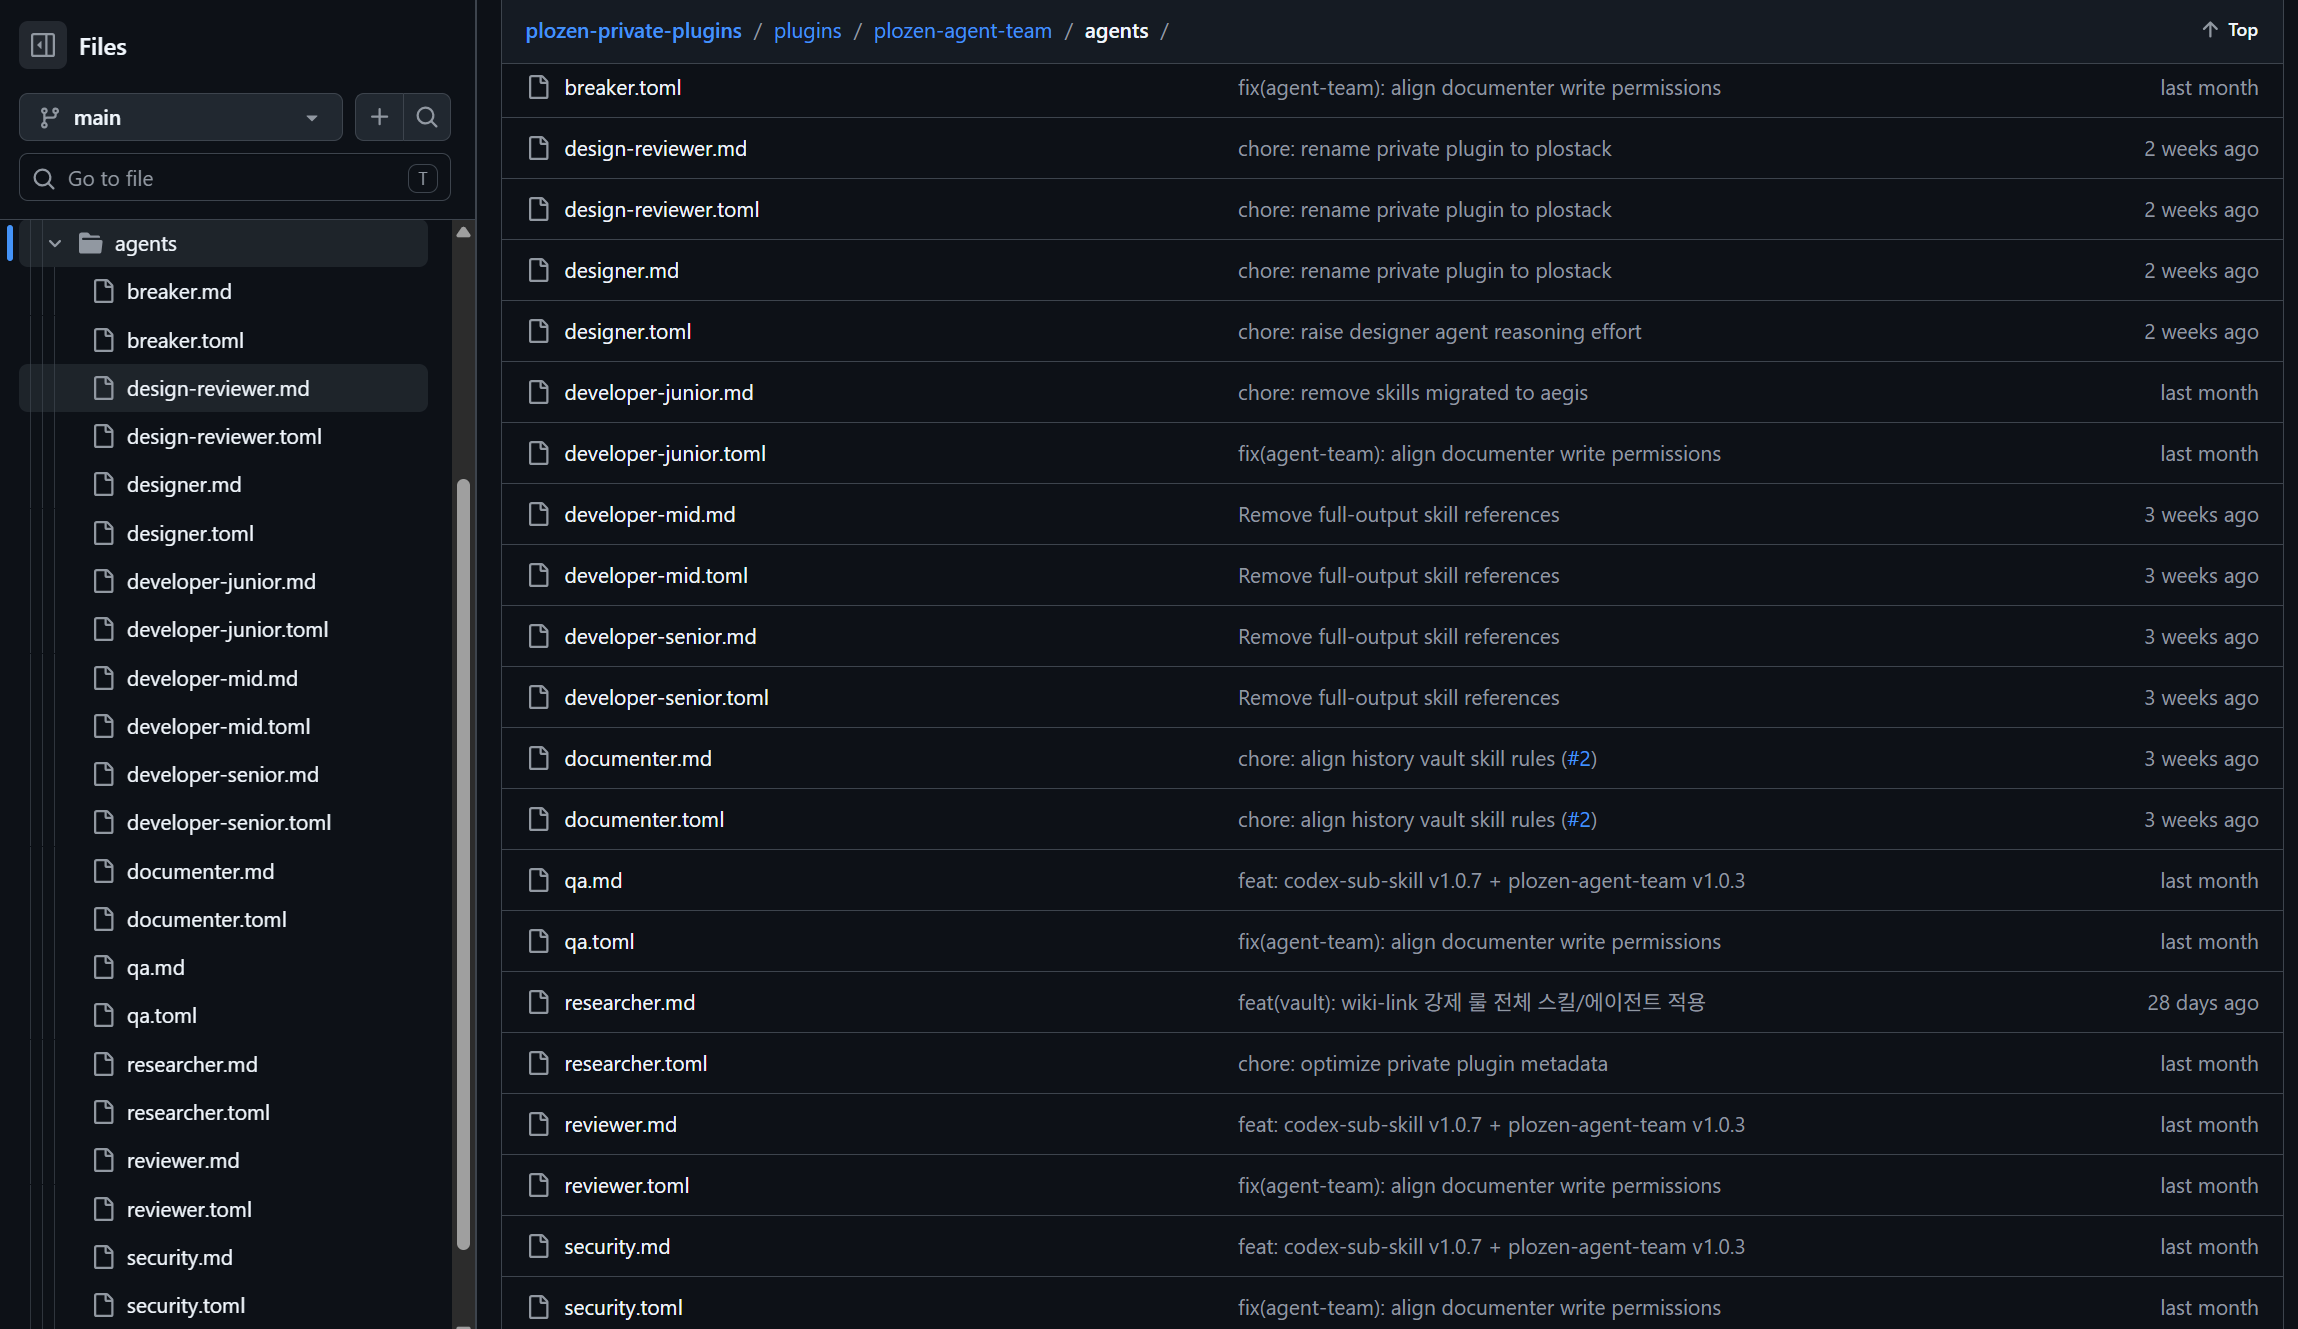Click file icon of developer-senior.toml list row
The height and width of the screenshot is (1329, 2298).
pyautogui.click(x=538, y=697)
